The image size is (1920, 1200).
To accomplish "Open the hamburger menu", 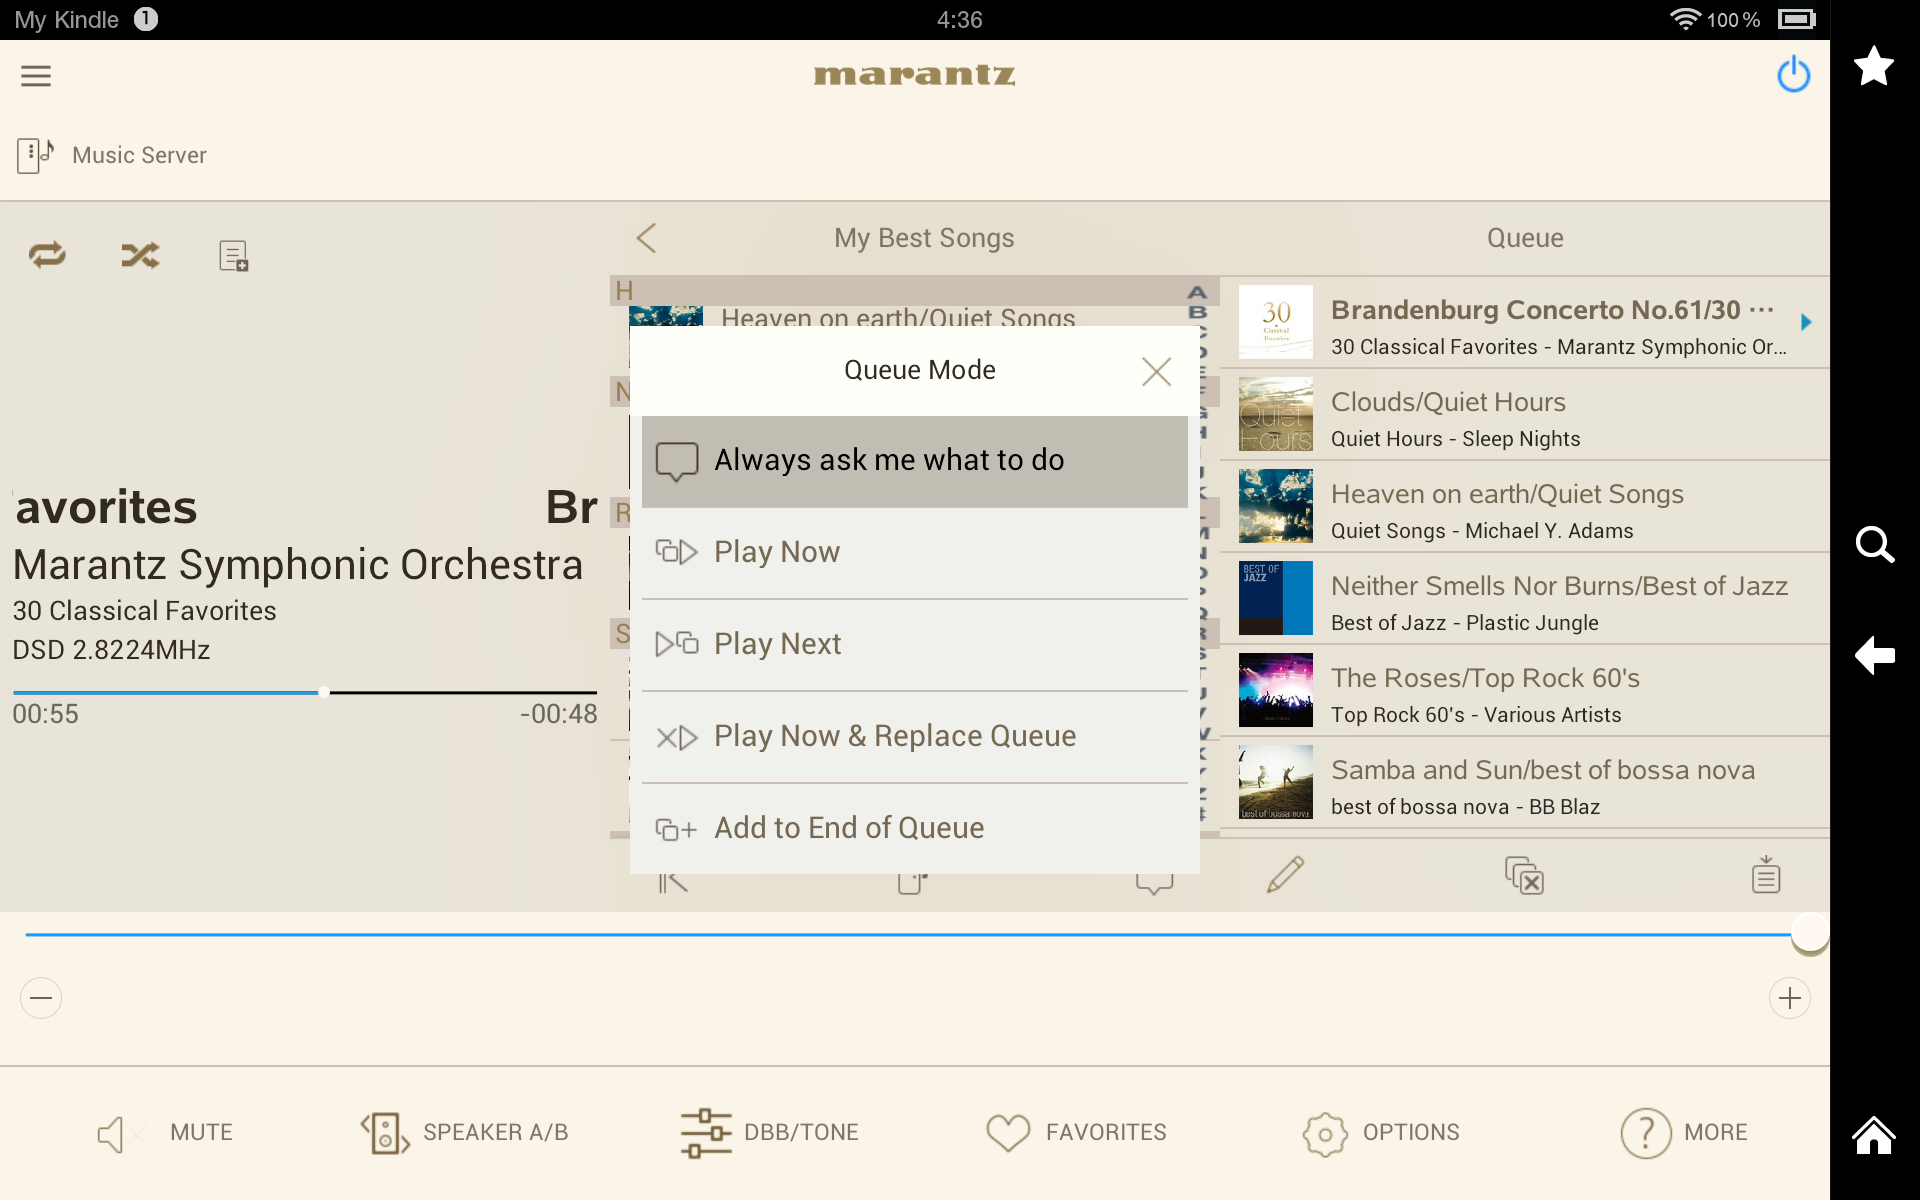I will (36, 76).
